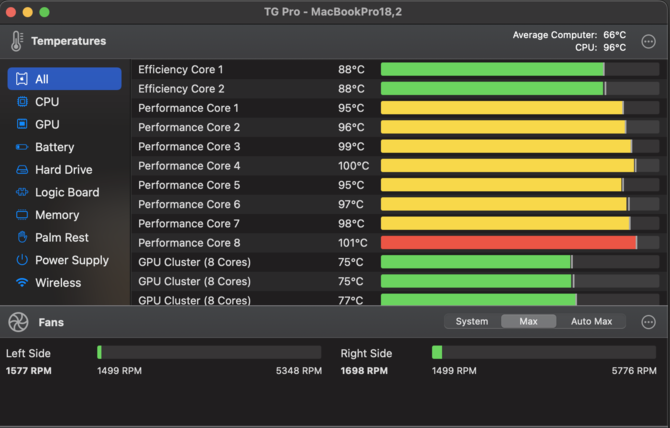Select the Performance Core 6 row

point(399,204)
